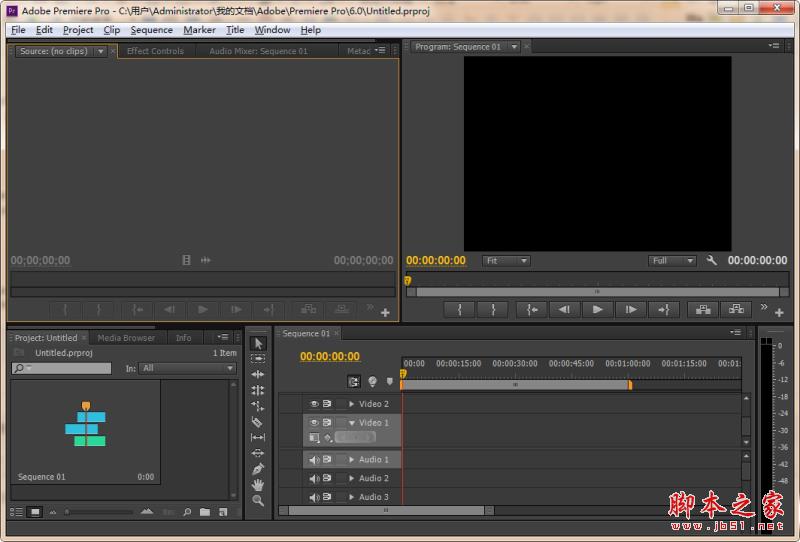Go to Out point in Program monitor
Screen dimensions: 800x542
[663, 309]
